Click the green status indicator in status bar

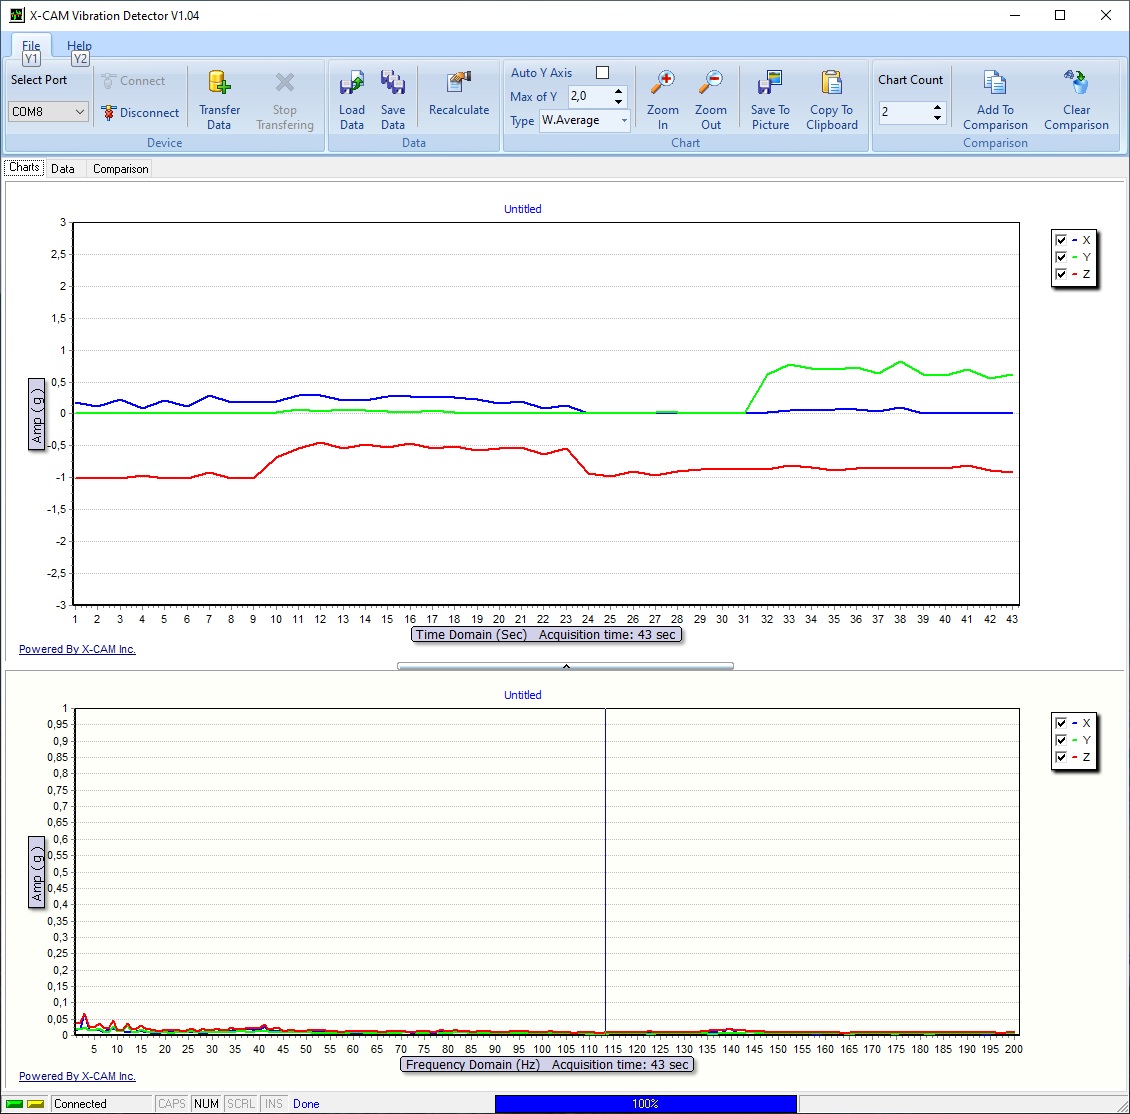(14, 1104)
